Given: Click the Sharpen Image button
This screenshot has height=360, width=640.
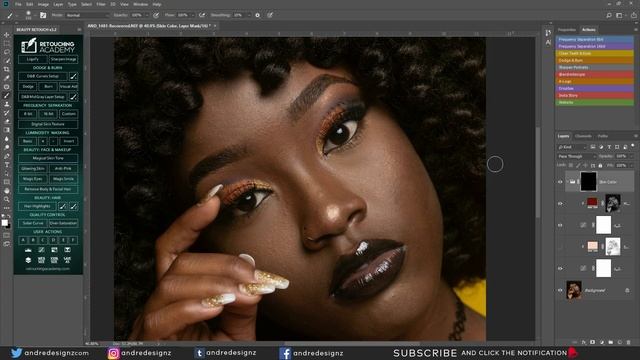Looking at the screenshot, I should tap(64, 59).
